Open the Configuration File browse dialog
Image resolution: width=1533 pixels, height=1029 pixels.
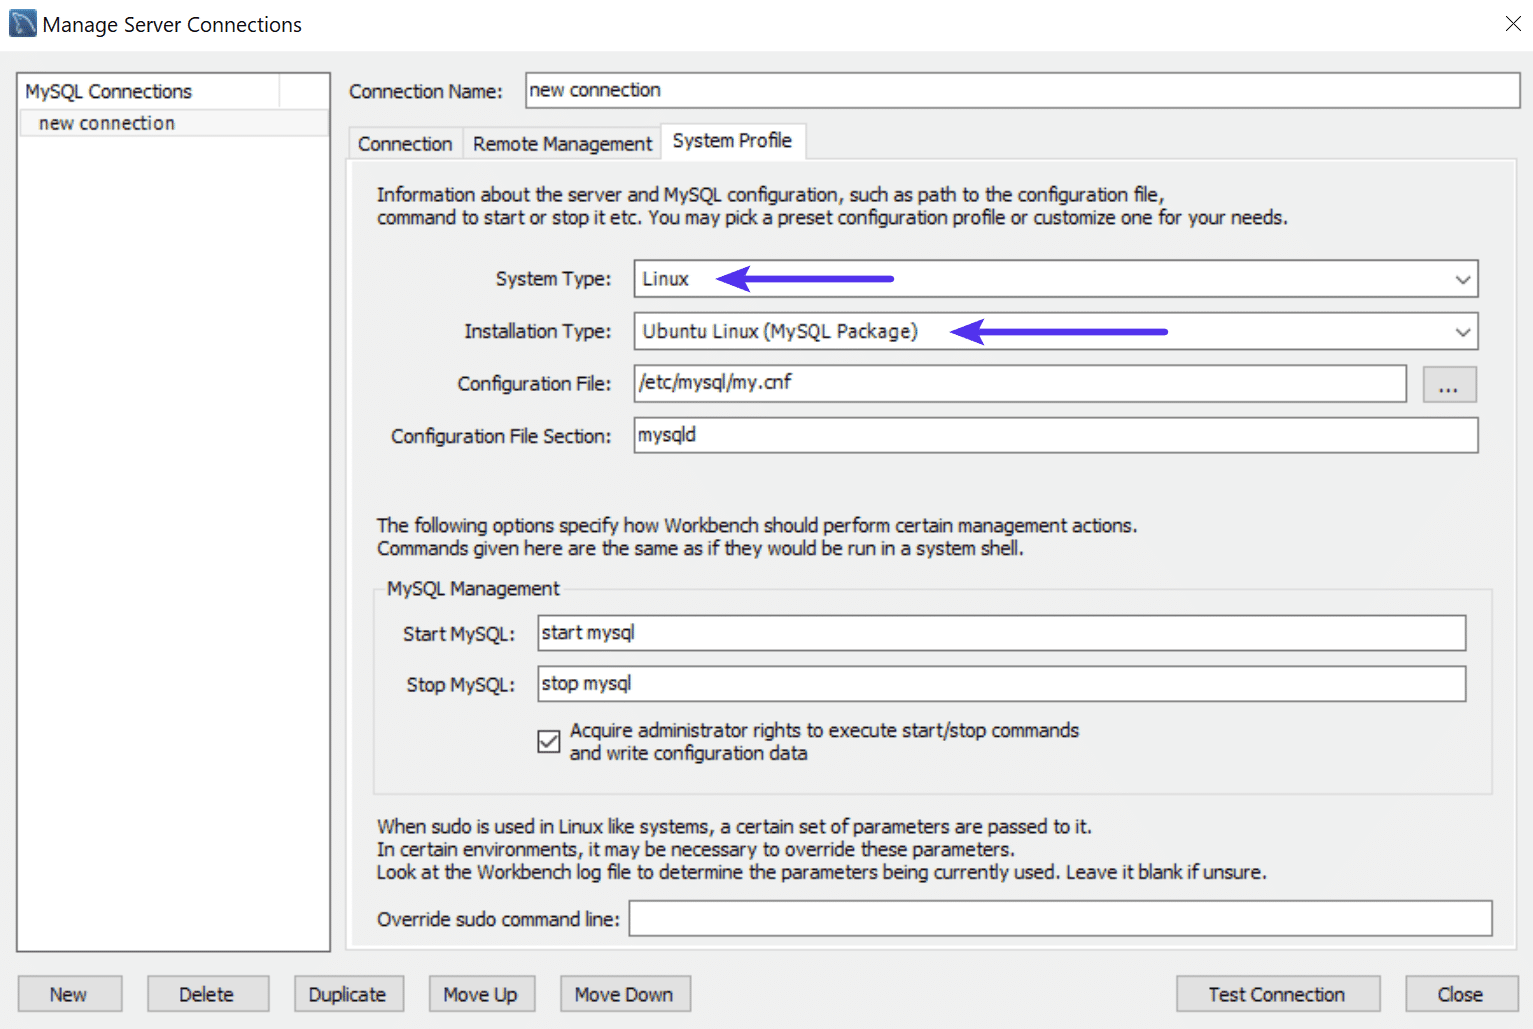tap(1449, 383)
